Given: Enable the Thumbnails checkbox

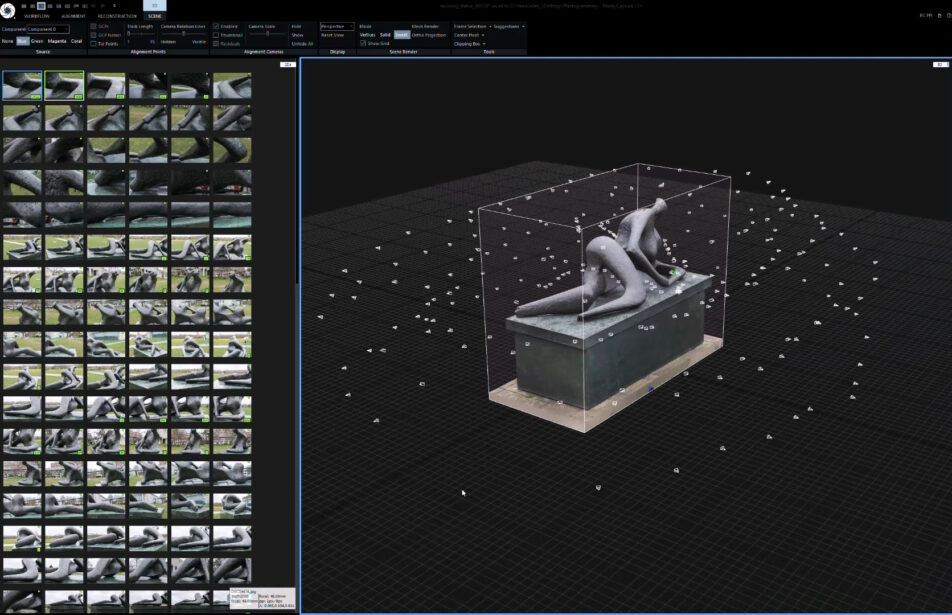Looking at the screenshot, I should click(x=217, y=35).
